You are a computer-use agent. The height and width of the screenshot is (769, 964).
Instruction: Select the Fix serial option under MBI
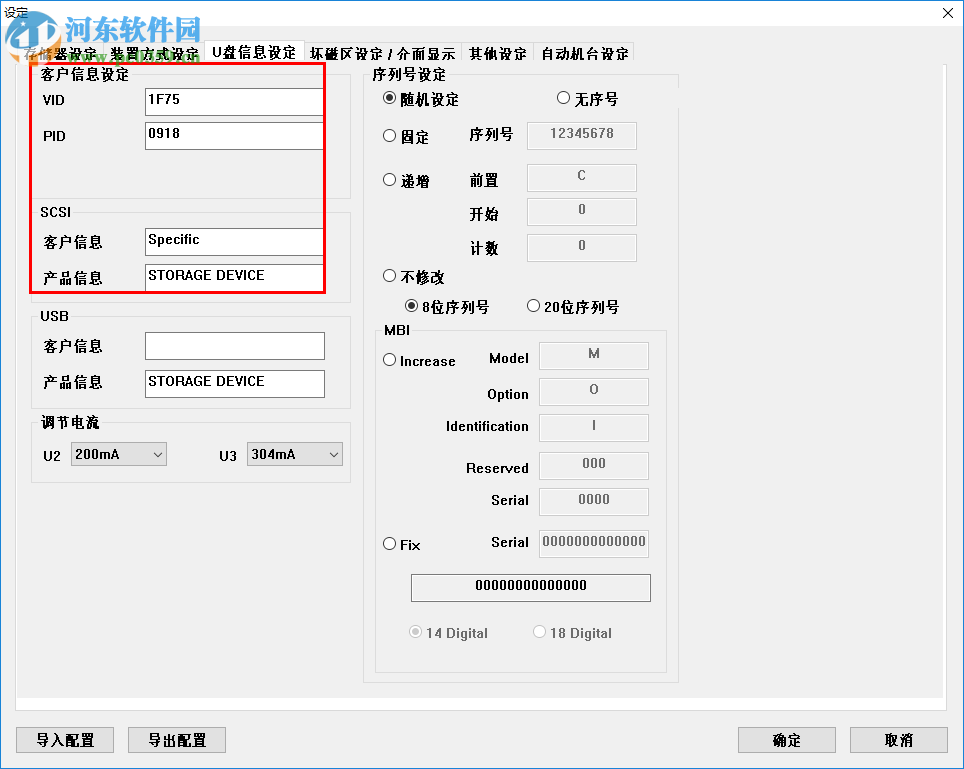click(x=390, y=544)
